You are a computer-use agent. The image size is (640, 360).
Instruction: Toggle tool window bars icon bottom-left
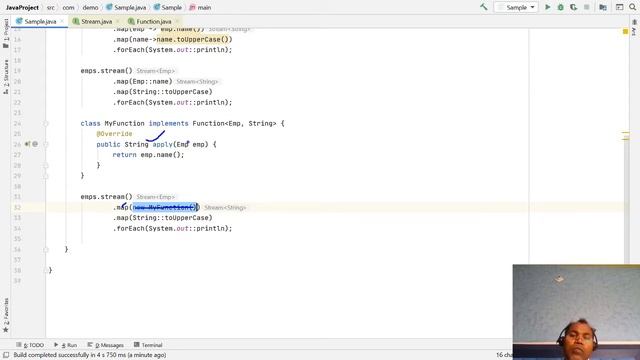[x=6, y=355]
